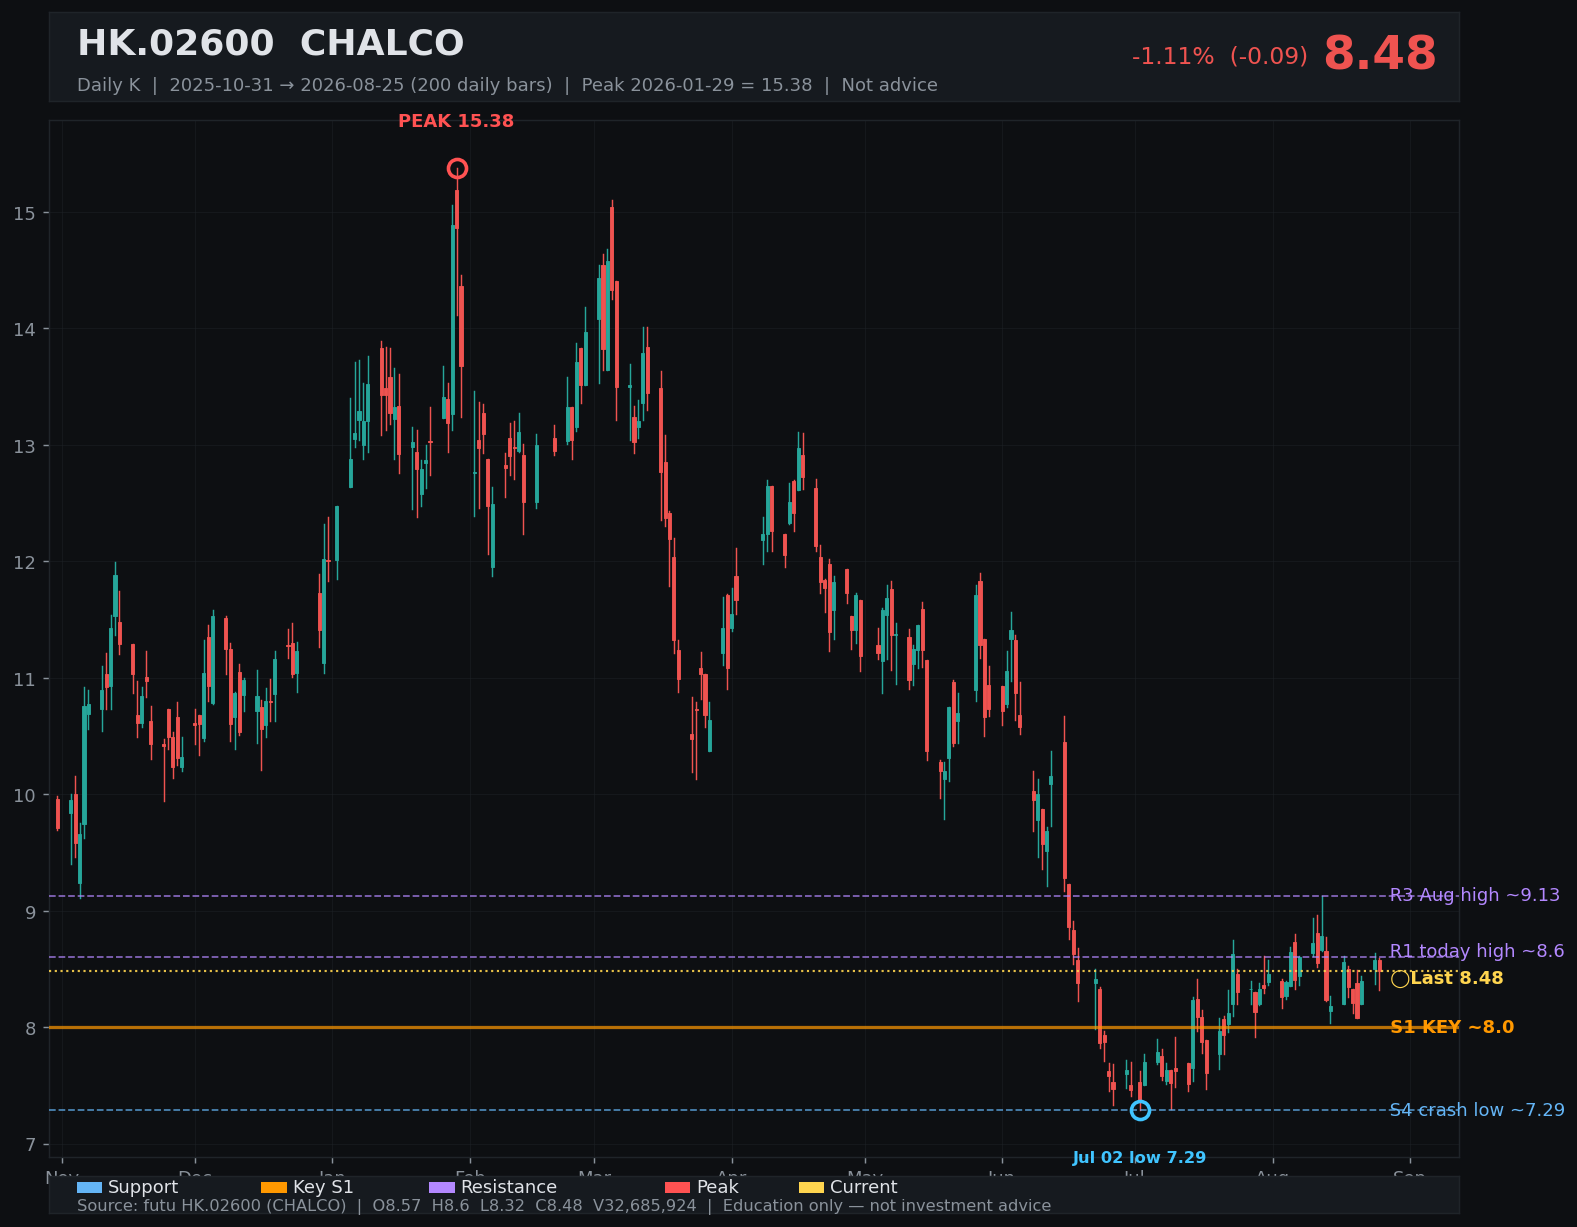1577x1227 pixels.
Task: Click the yellow Last price circle marker
Action: tap(1400, 979)
